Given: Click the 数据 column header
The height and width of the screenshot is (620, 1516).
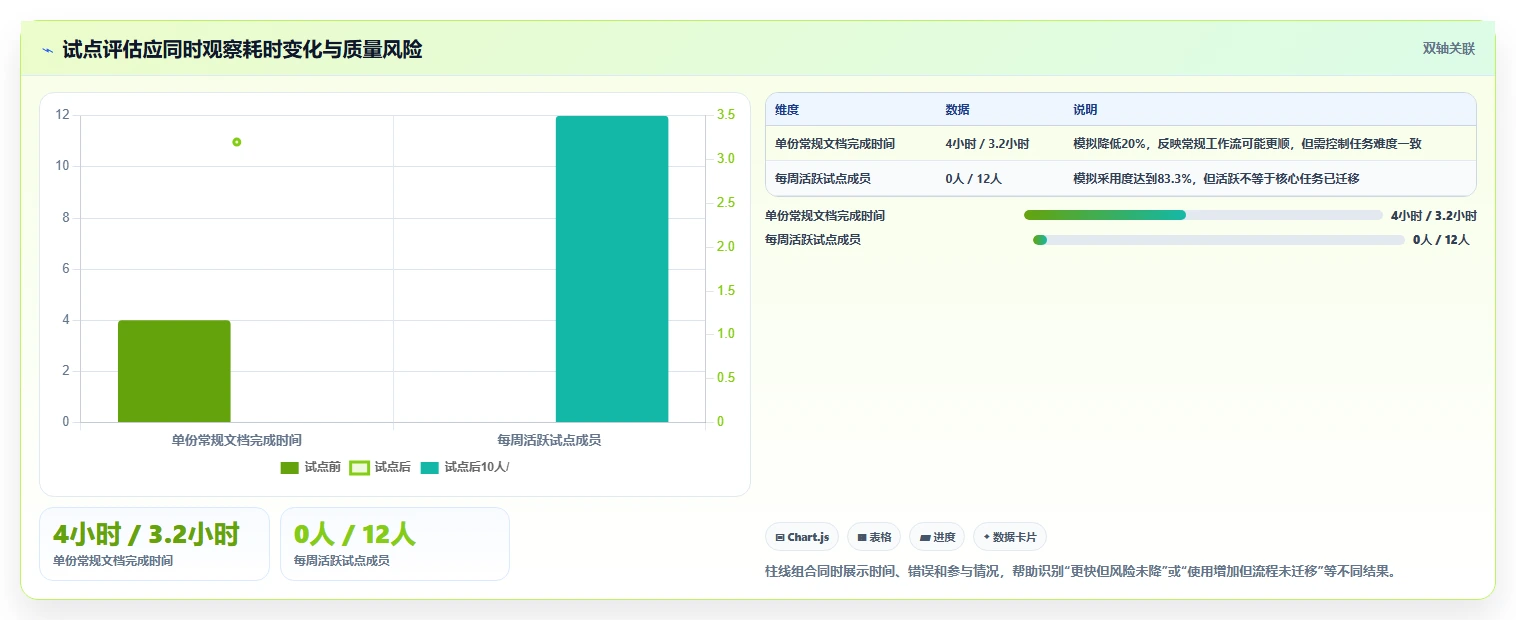Looking at the screenshot, I should [x=957, y=110].
